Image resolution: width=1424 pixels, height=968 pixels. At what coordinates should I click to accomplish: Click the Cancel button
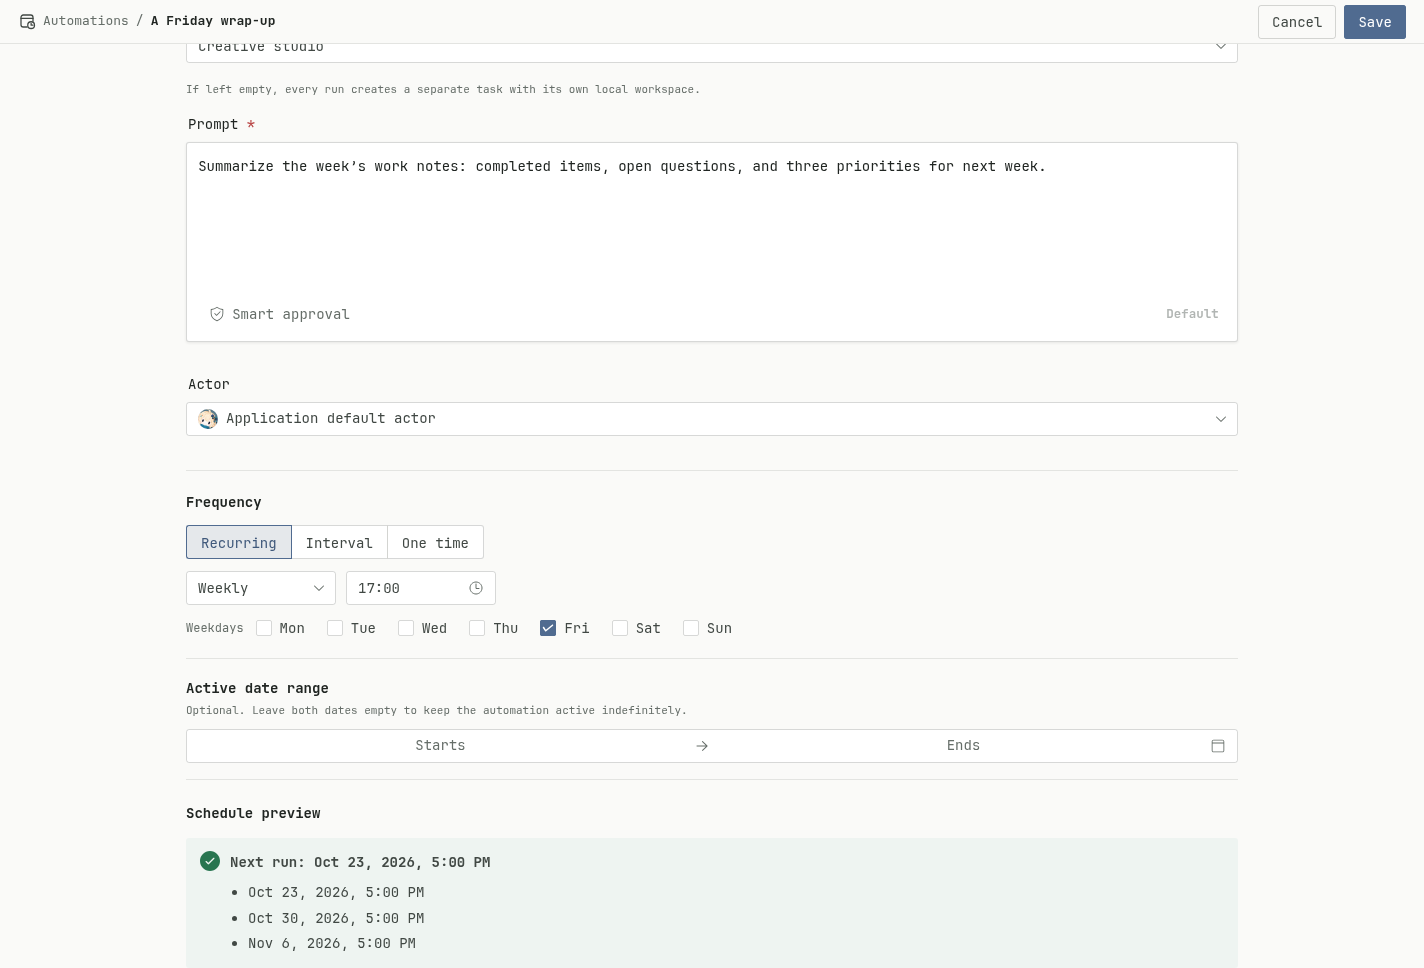(x=1297, y=22)
